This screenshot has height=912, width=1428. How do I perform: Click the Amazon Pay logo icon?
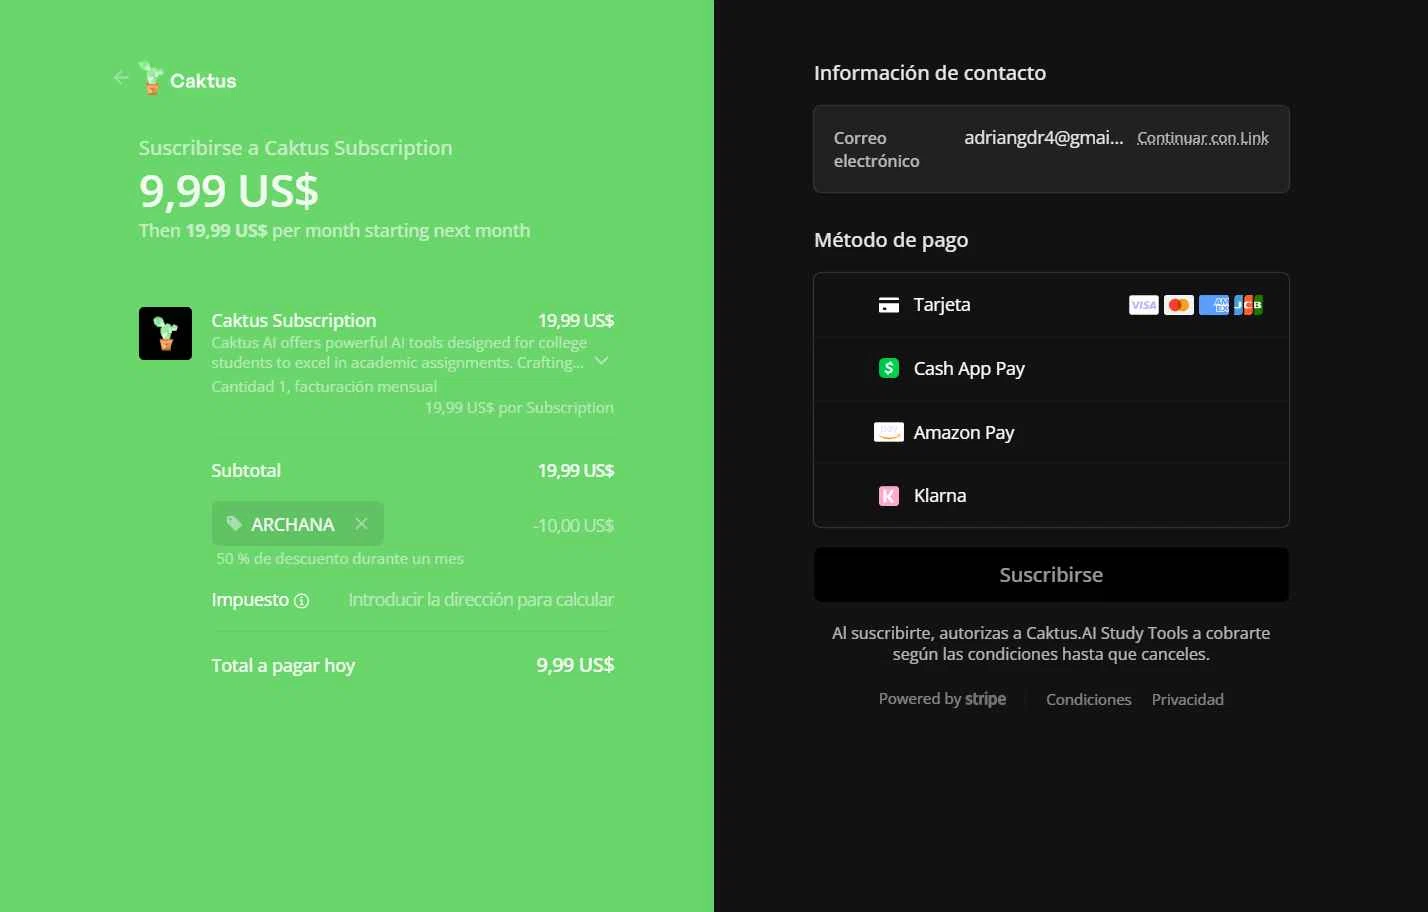pyautogui.click(x=888, y=432)
